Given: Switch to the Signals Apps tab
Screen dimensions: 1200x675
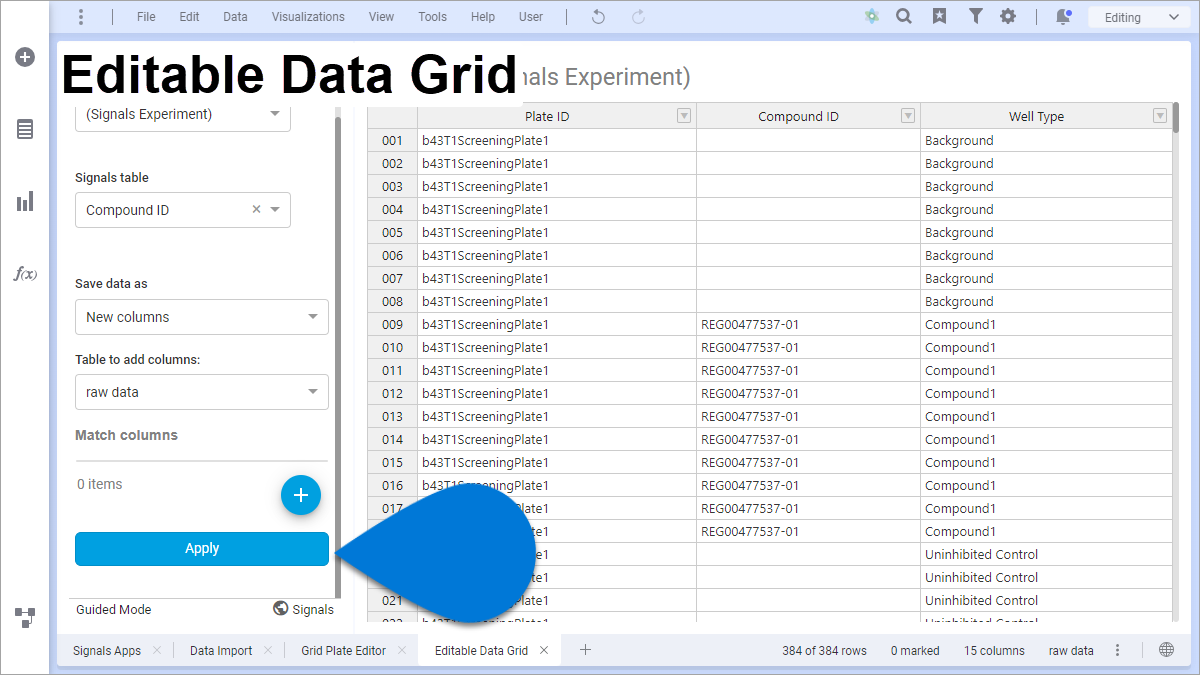Looking at the screenshot, I should [107, 651].
